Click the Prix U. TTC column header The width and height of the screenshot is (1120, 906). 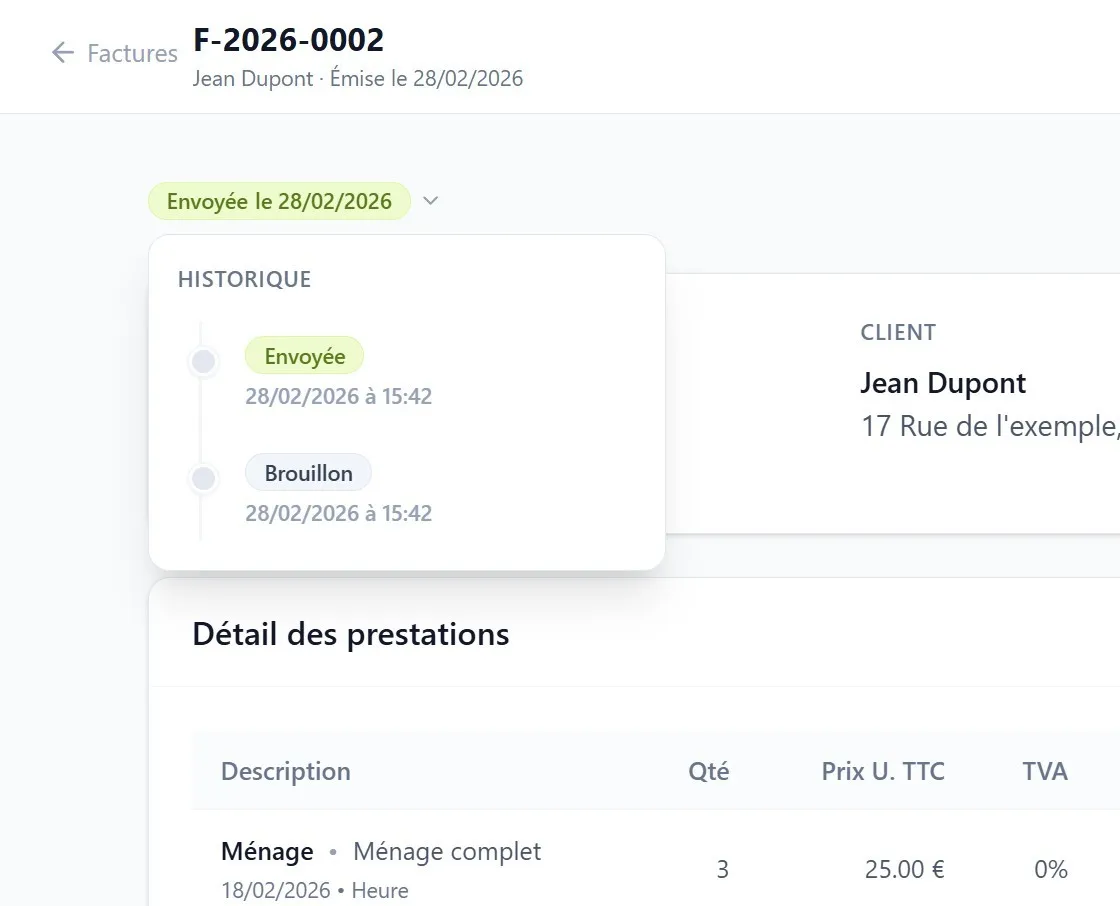(882, 771)
